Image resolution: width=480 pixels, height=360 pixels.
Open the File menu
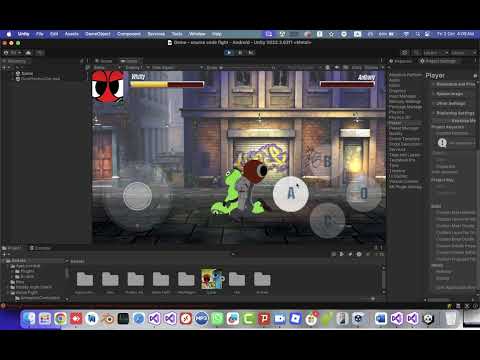point(40,34)
